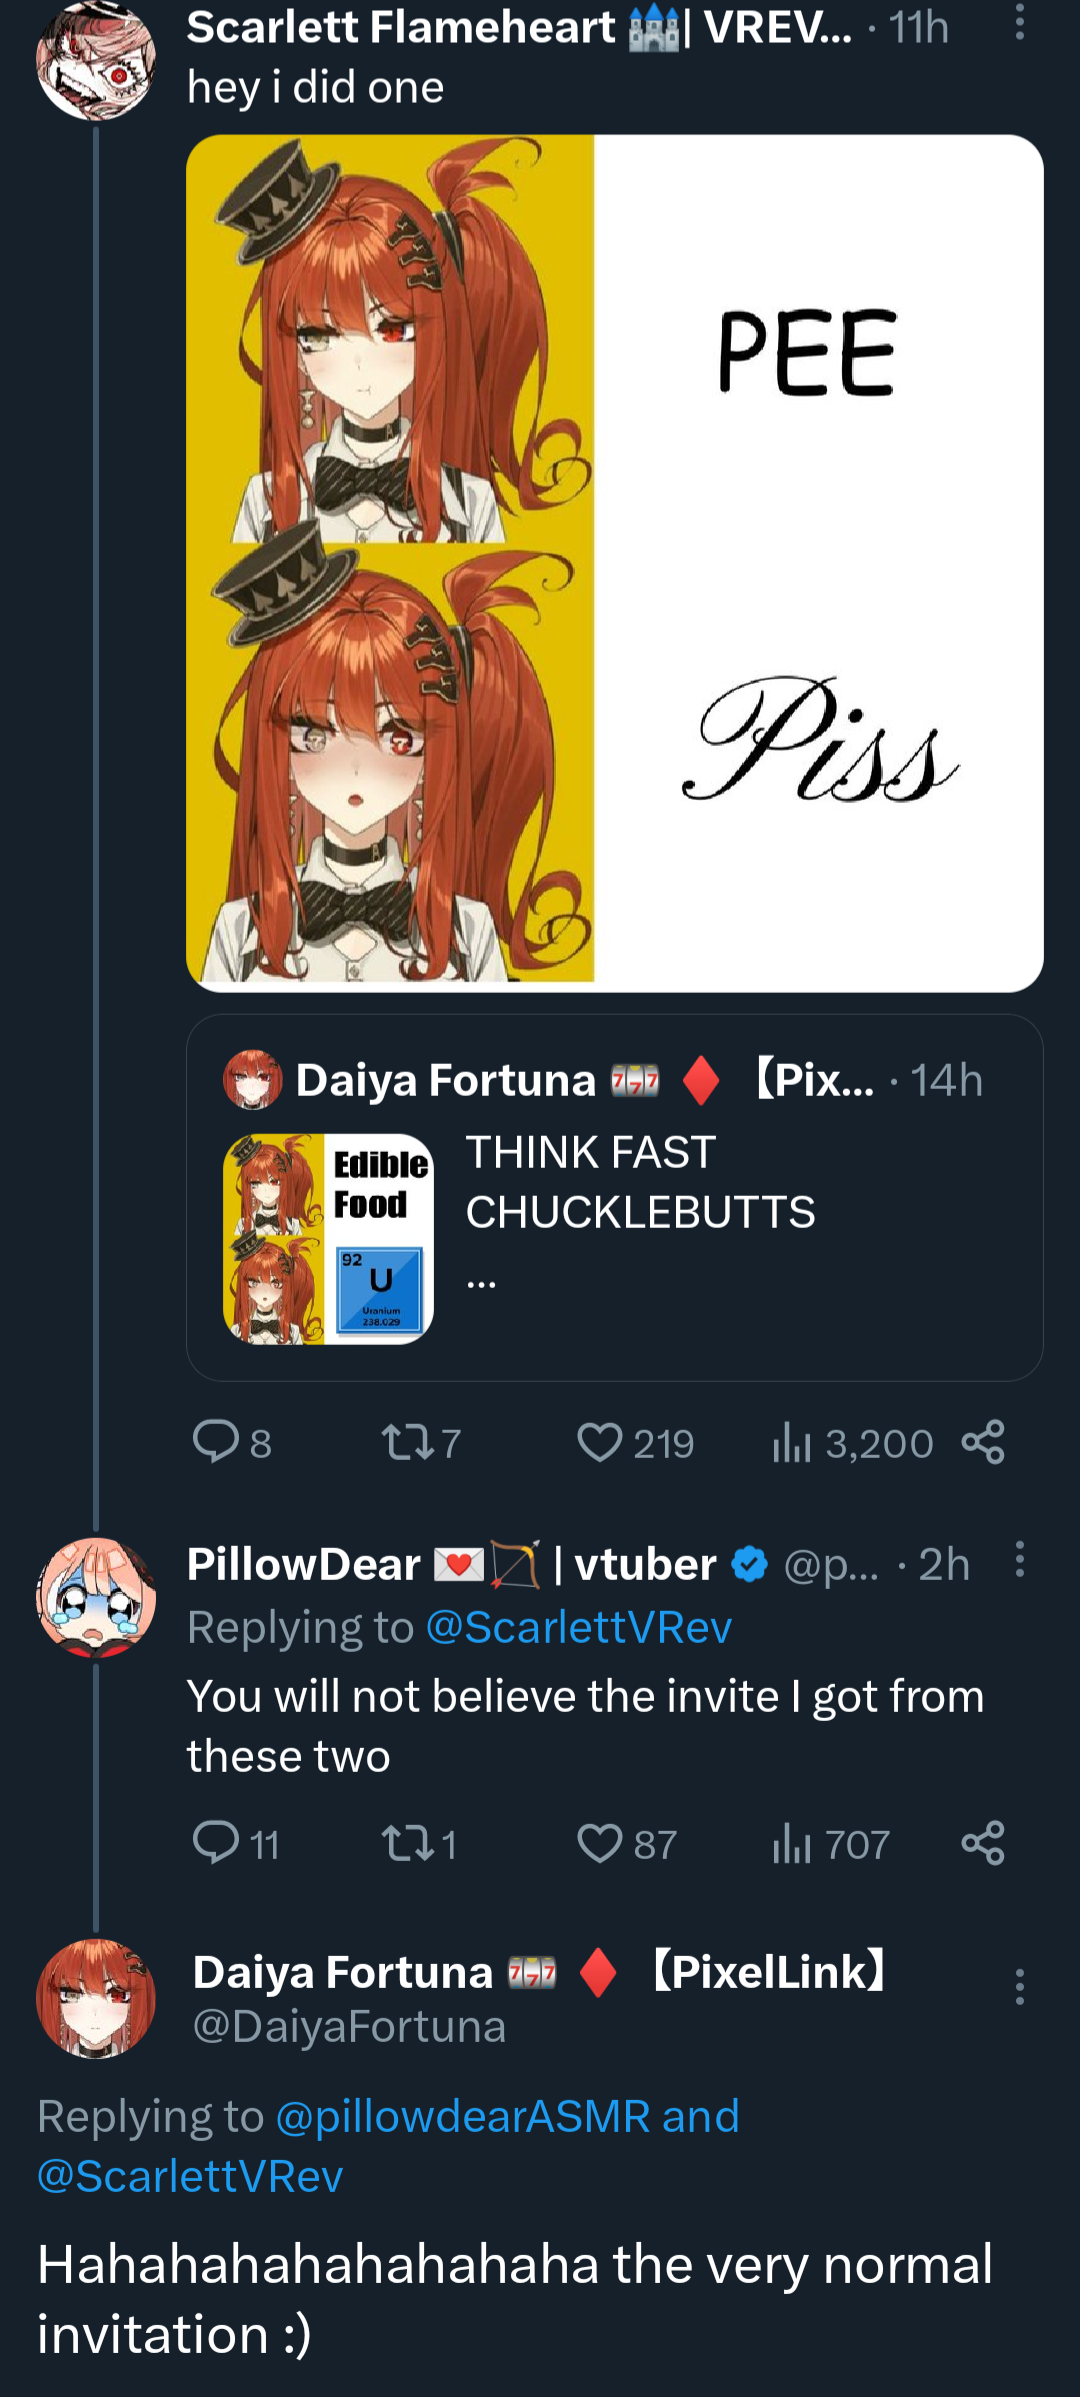Image resolution: width=1080 pixels, height=2397 pixels.
Task: Like PillowDear's reply with 87 likes
Action: (600, 1843)
